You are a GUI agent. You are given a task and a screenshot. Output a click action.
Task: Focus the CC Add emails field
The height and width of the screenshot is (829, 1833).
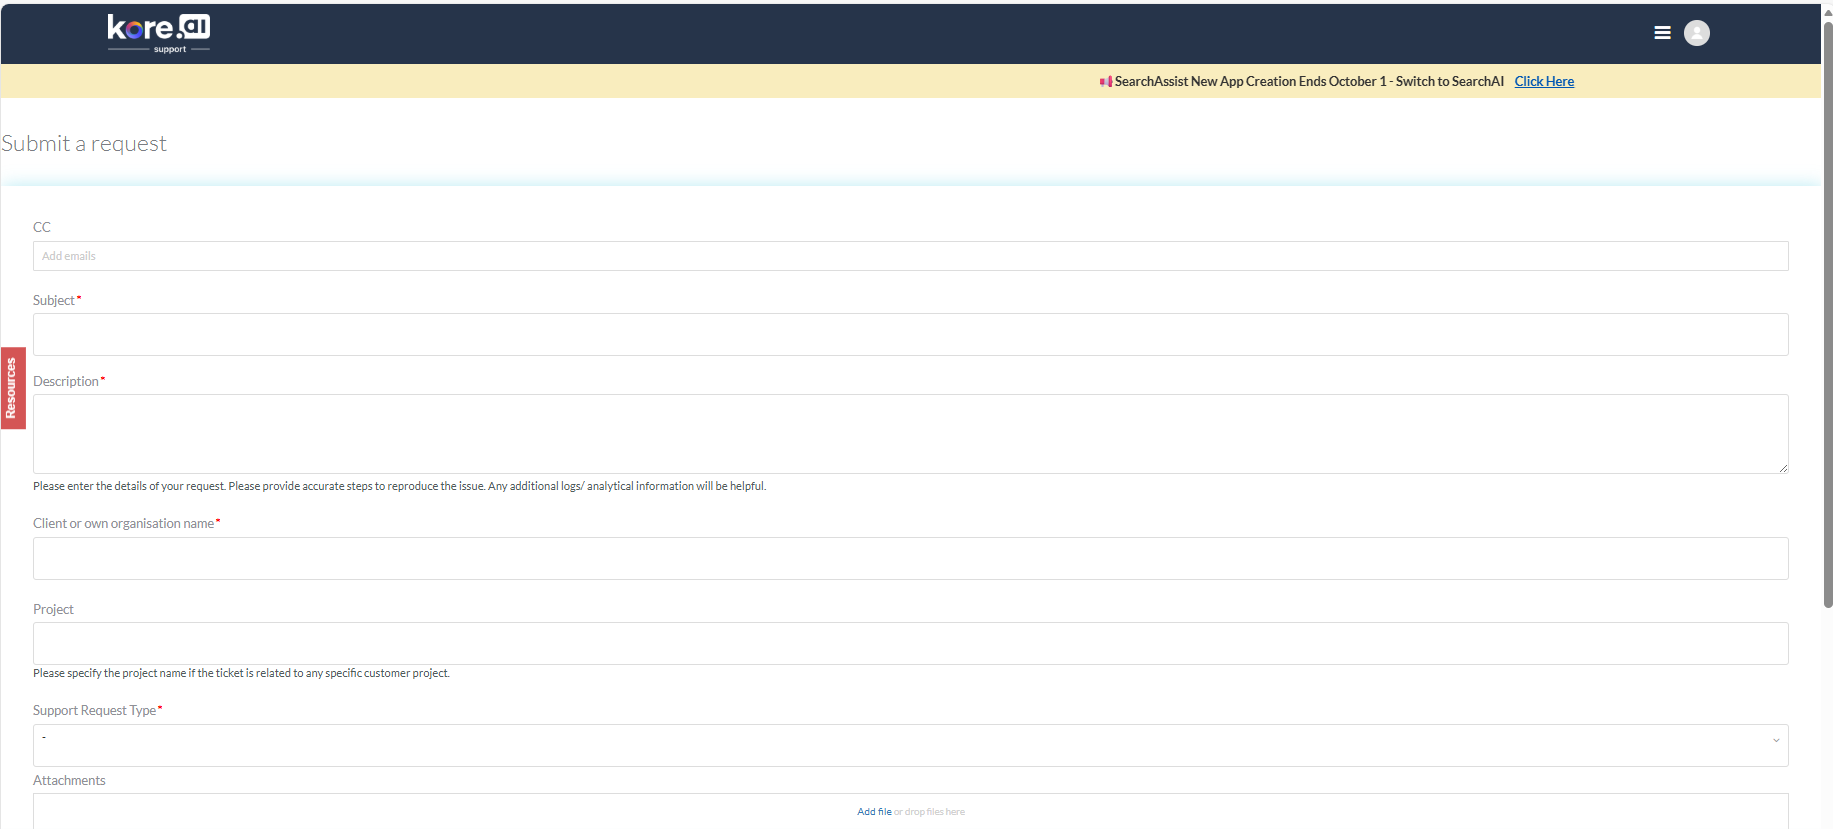(910, 256)
